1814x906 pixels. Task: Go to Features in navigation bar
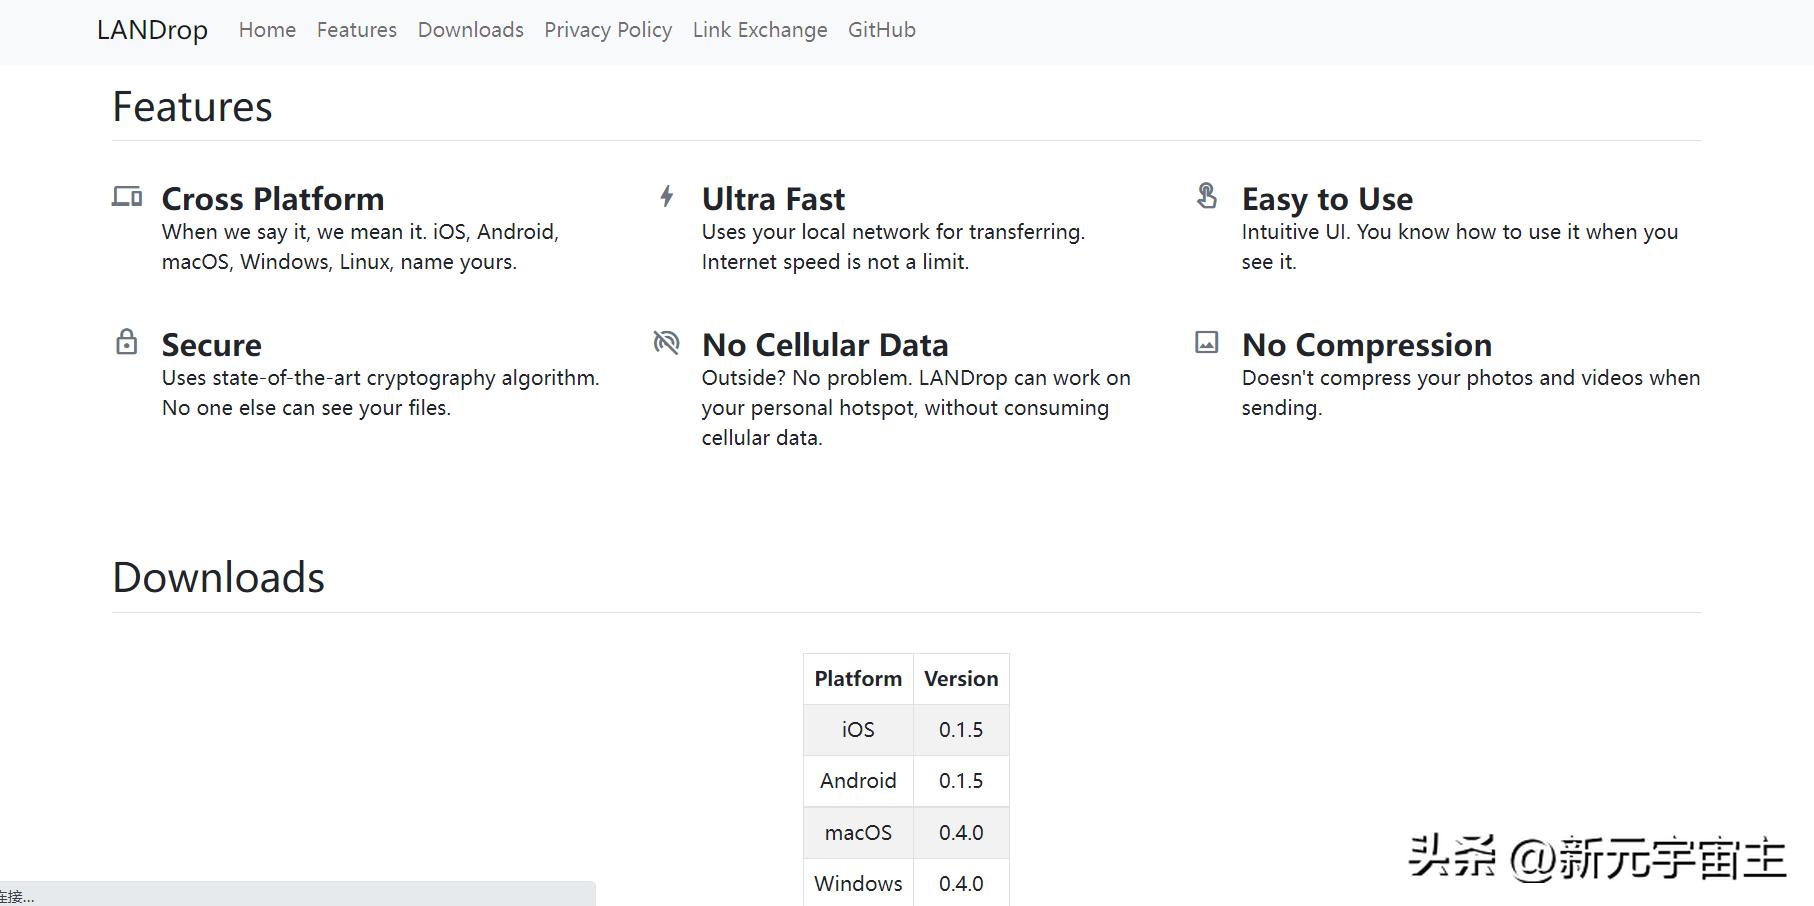tap(357, 30)
